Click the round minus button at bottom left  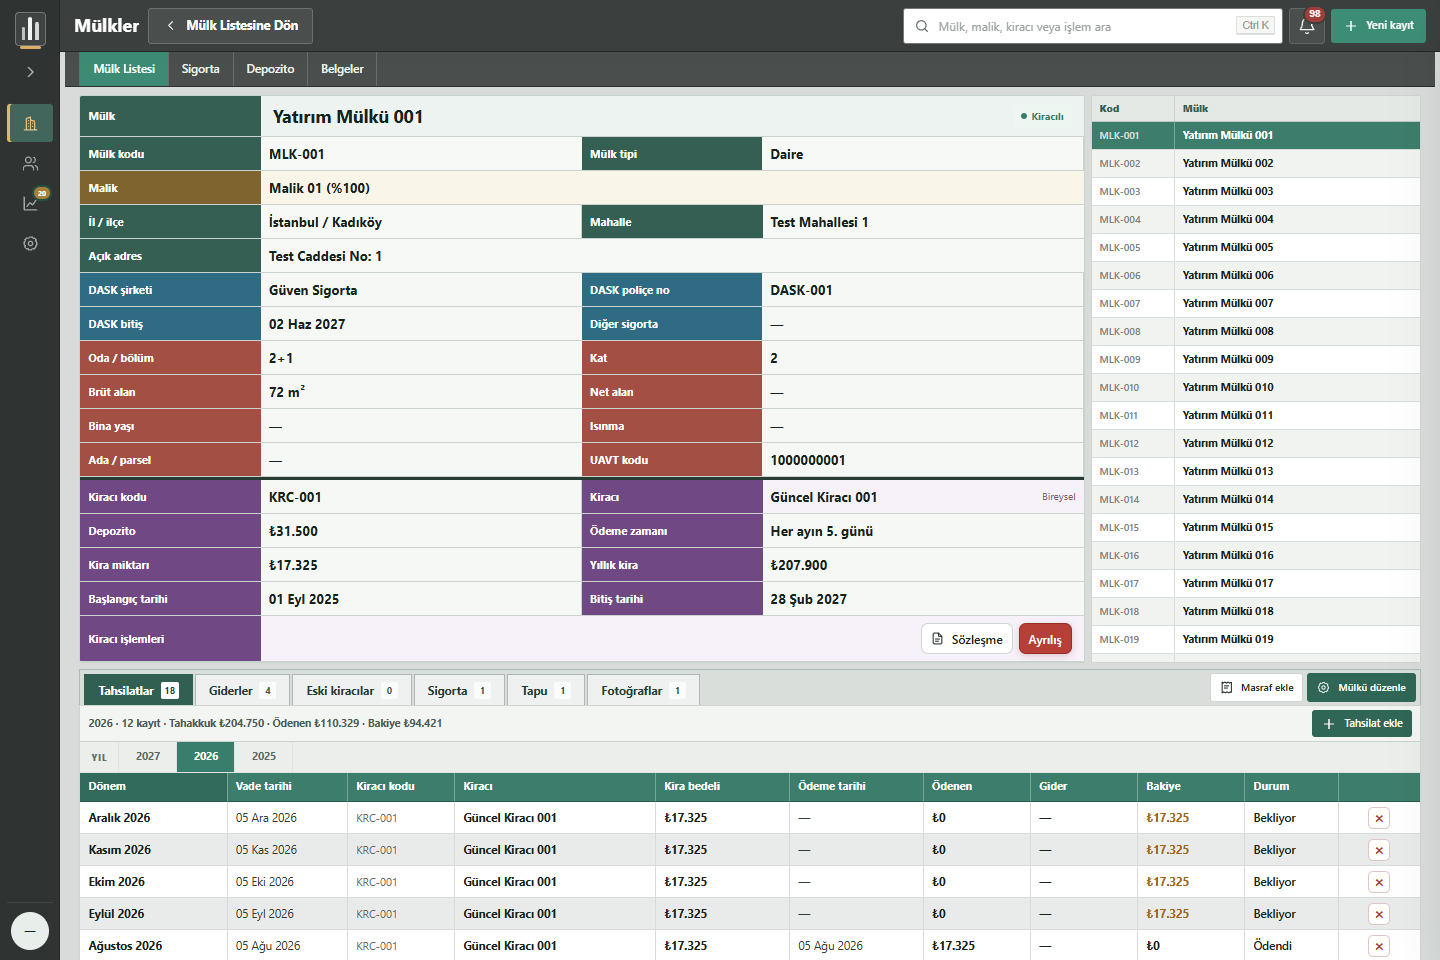pos(30,931)
